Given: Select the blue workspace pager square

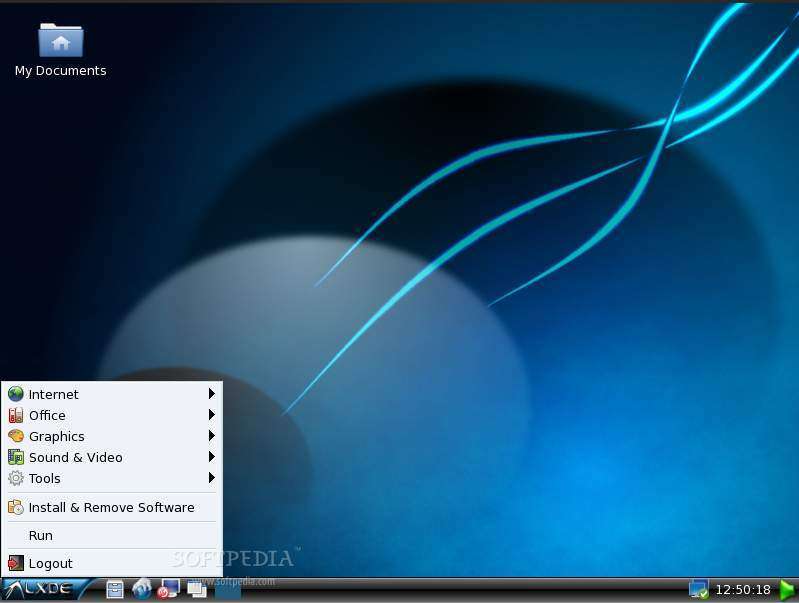Looking at the screenshot, I should tap(227, 590).
